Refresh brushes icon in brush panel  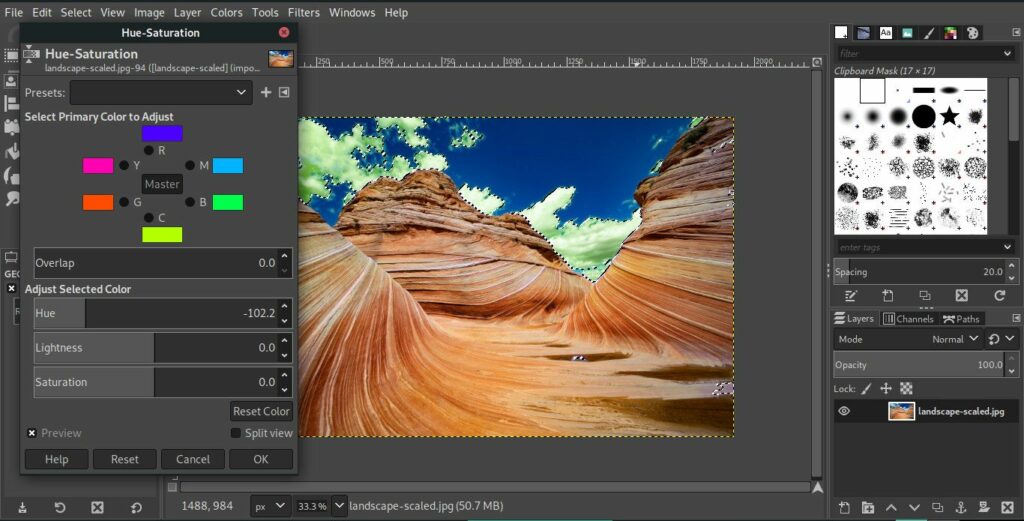[x=999, y=296]
